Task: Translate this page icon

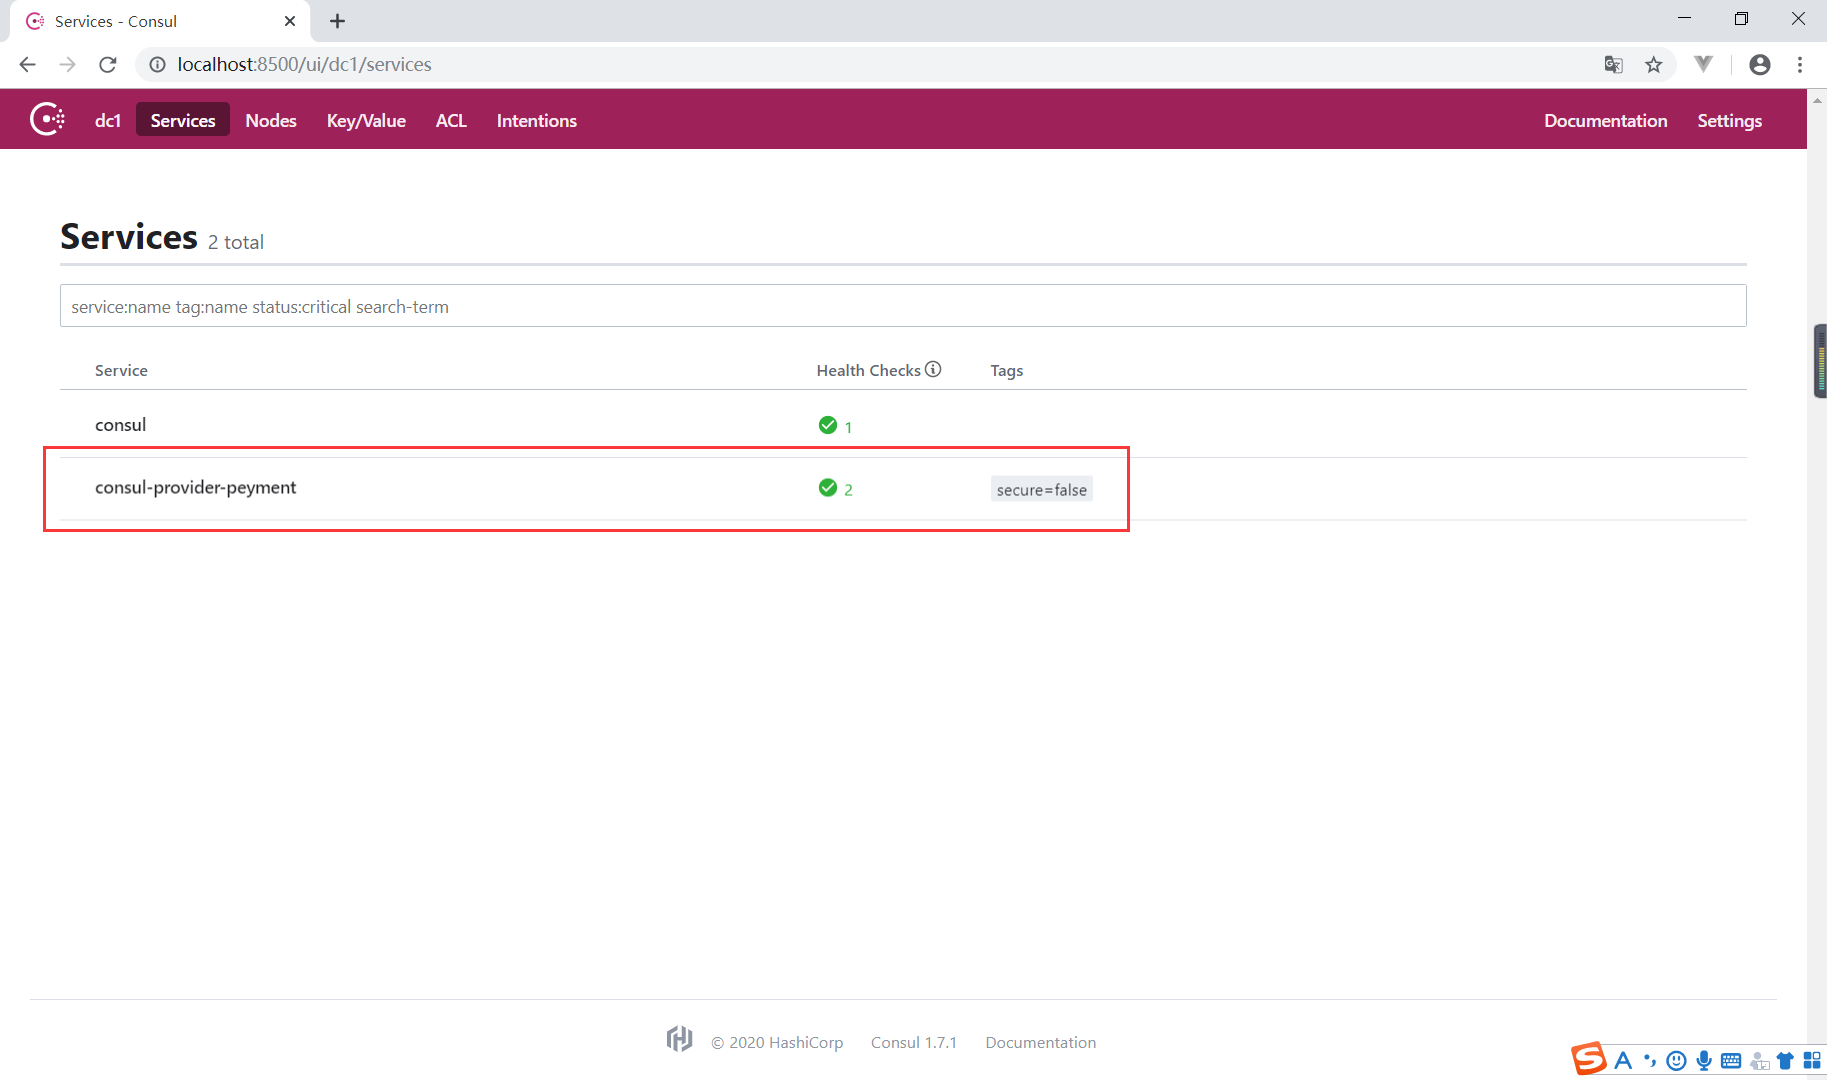Action: [1613, 64]
